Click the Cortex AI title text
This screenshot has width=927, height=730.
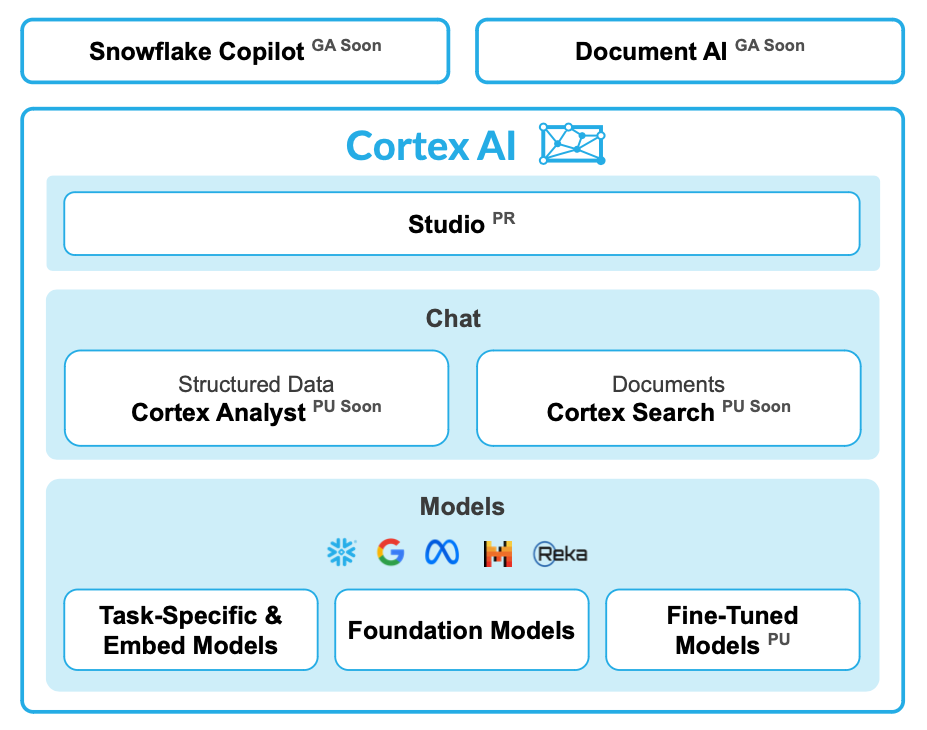click(x=430, y=146)
